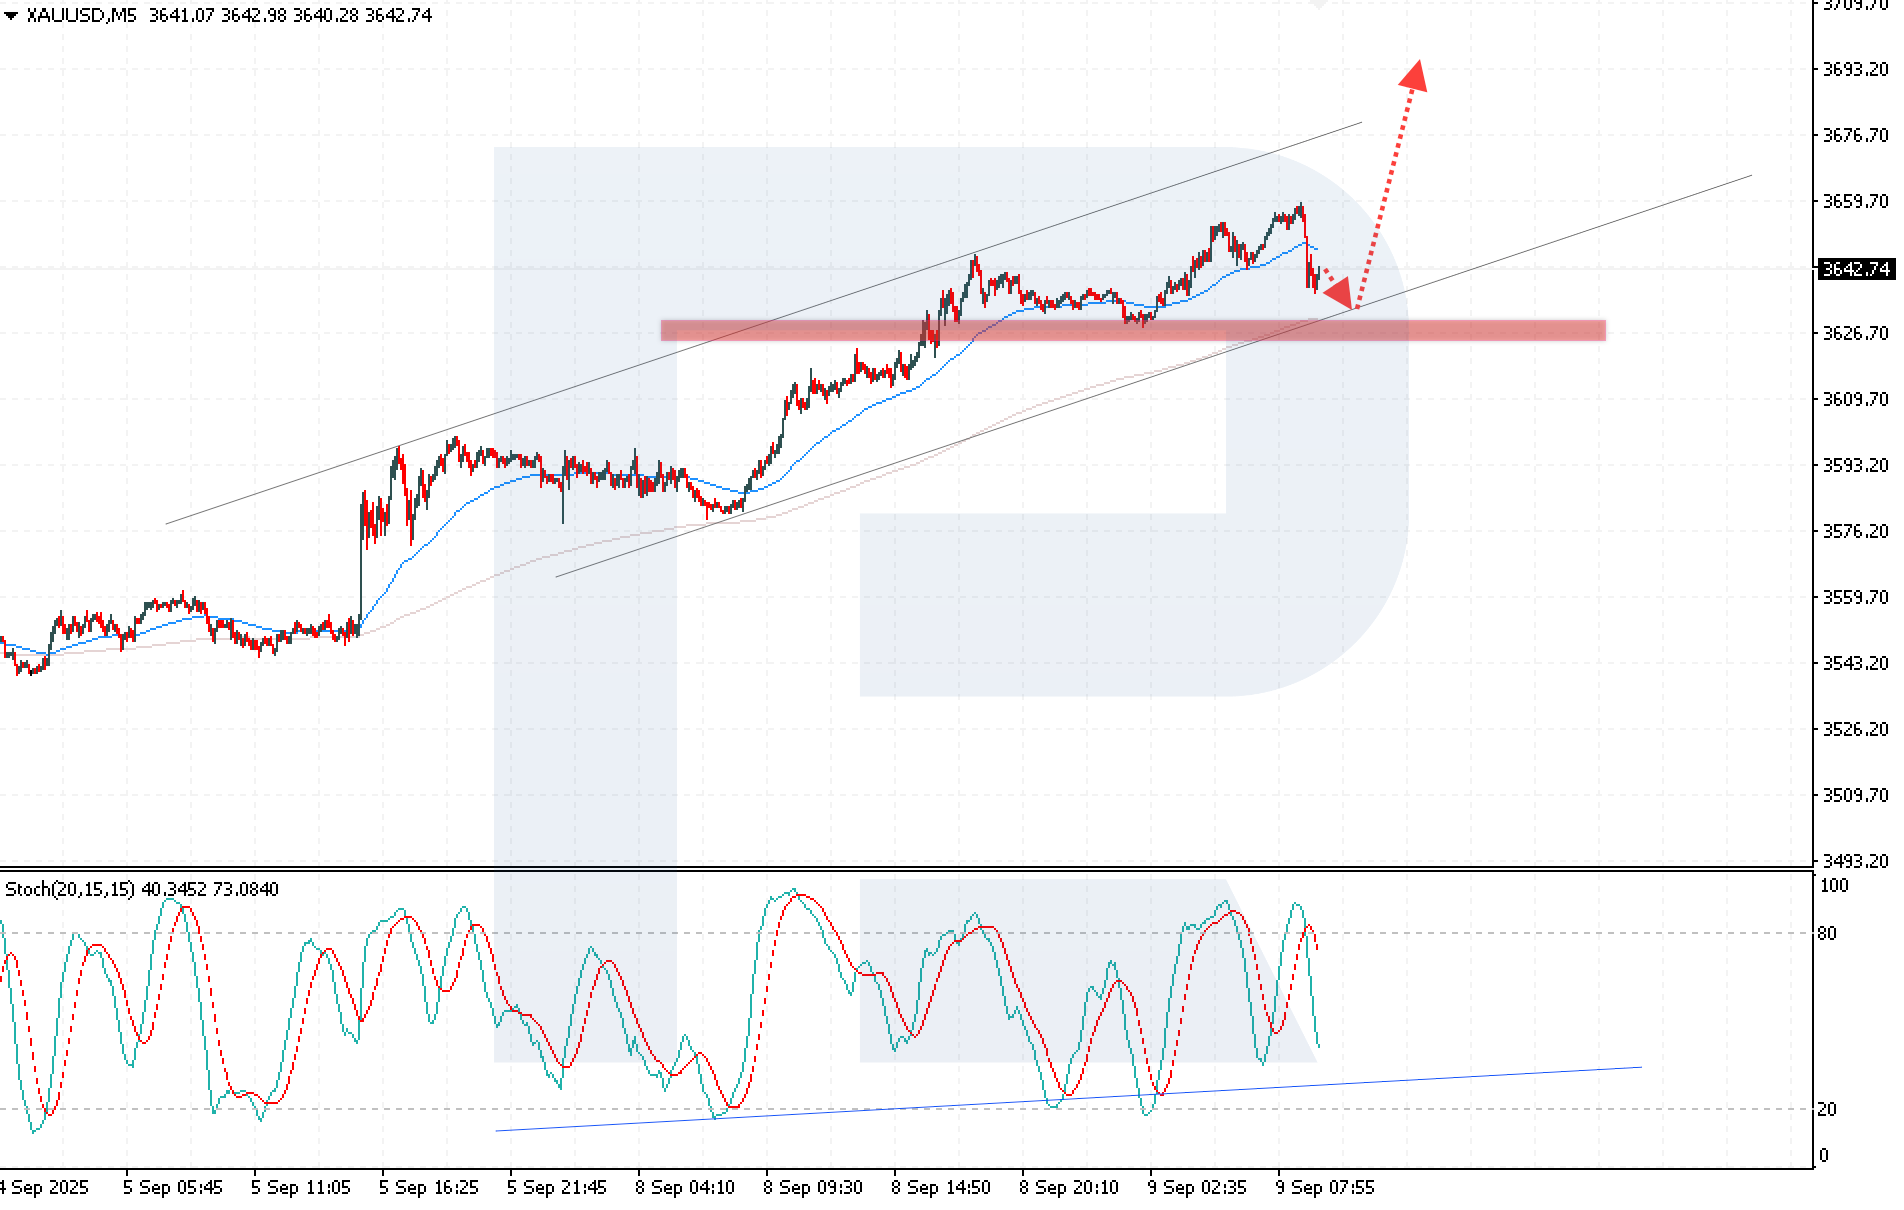This screenshot has width=1904, height=1210.
Task: Click the stochastic 20 level label
Action: coord(1827,1109)
